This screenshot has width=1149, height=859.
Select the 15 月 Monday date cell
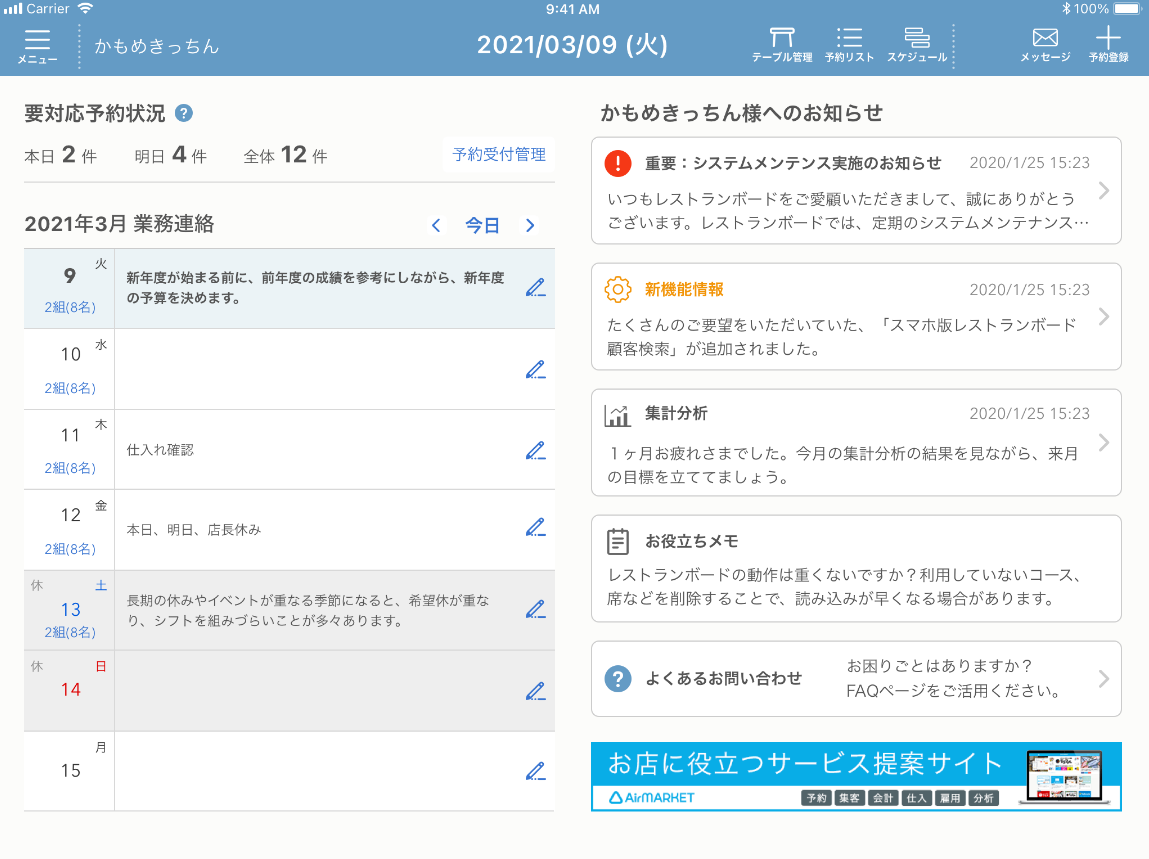click(70, 771)
